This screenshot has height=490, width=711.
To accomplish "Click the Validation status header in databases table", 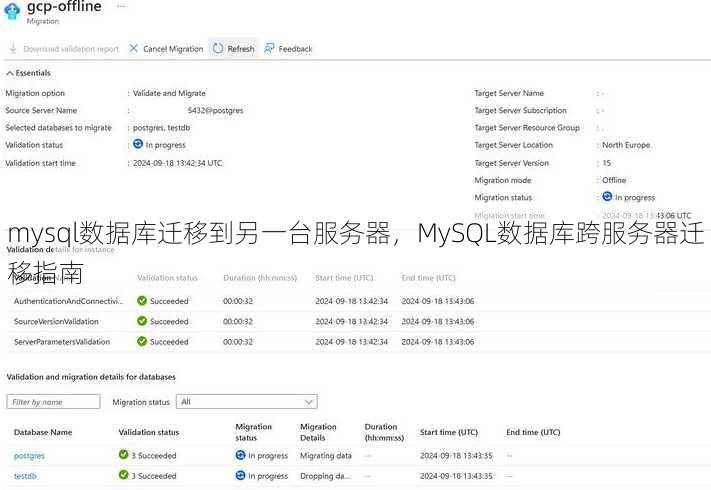I will [x=149, y=432].
